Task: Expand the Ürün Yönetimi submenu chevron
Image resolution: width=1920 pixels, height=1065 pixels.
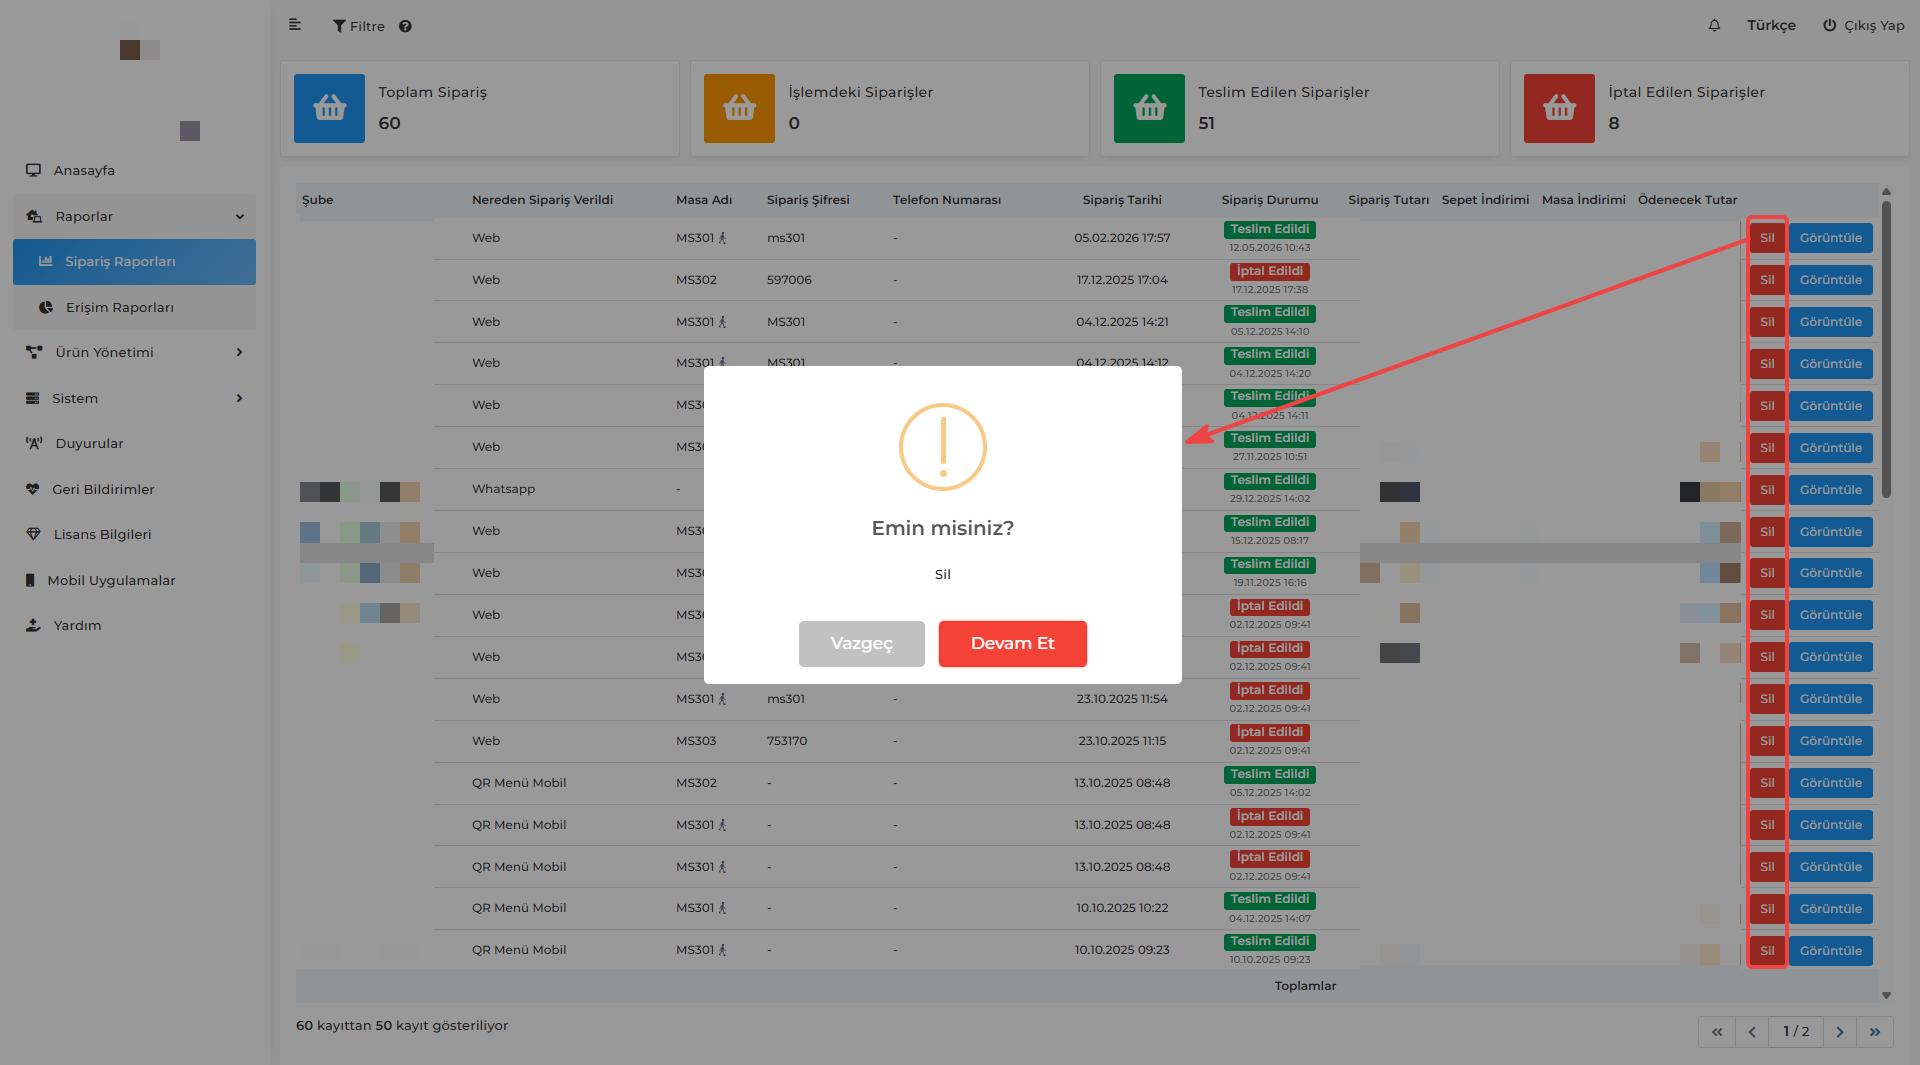Action: (239, 352)
